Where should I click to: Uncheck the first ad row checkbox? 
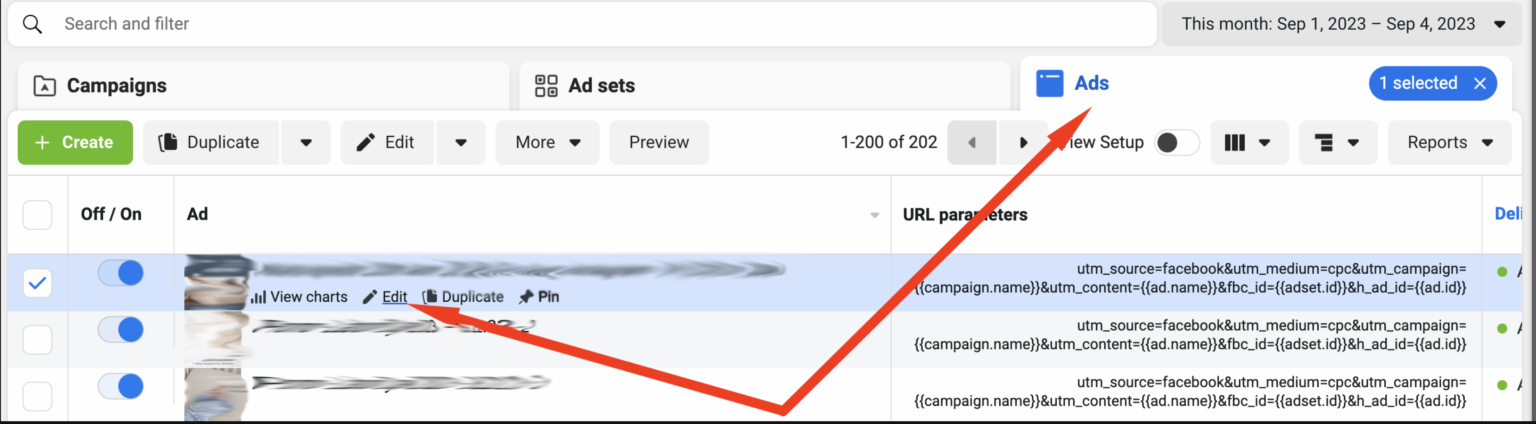37,283
